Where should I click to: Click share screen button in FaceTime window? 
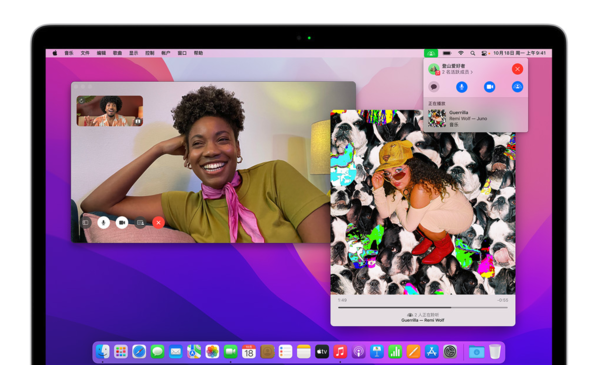140,222
